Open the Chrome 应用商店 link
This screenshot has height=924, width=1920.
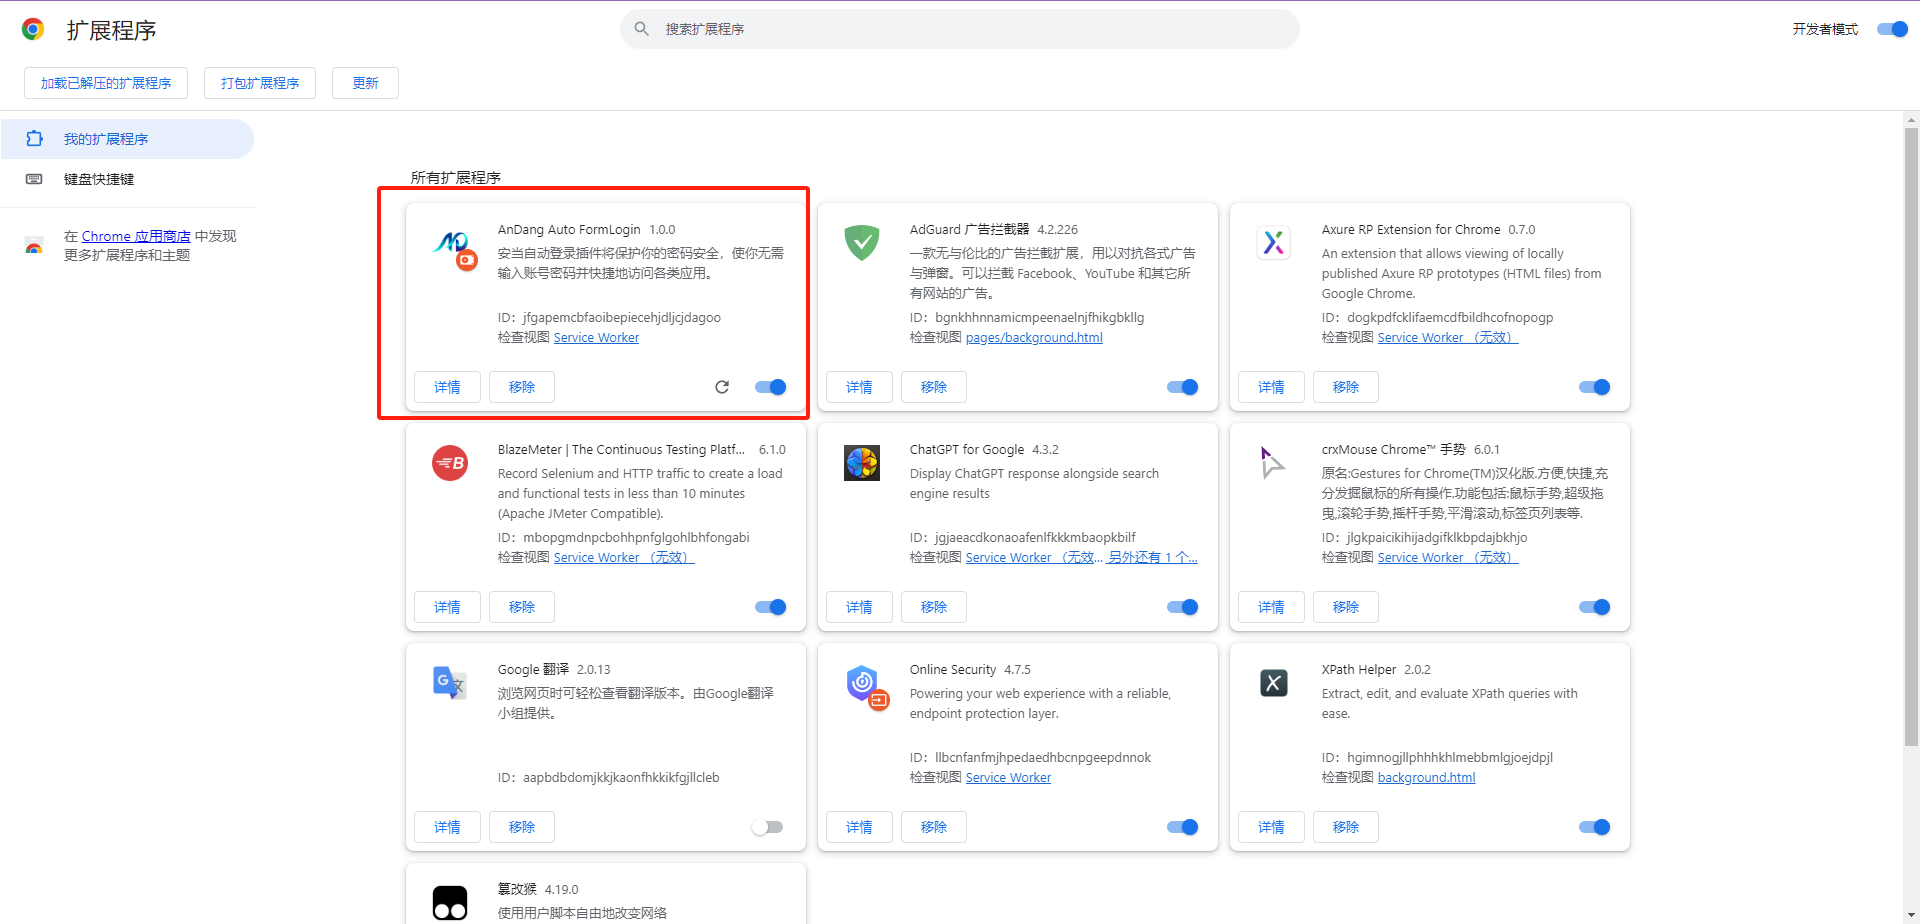136,236
